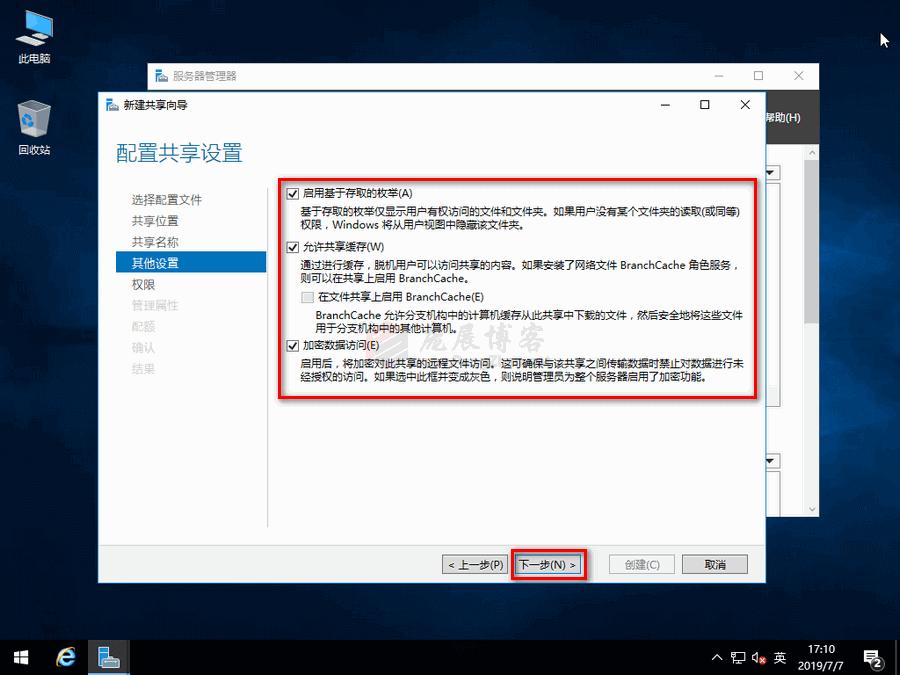Click the muted volume icon in the tray
The height and width of the screenshot is (675, 900).
758,657
